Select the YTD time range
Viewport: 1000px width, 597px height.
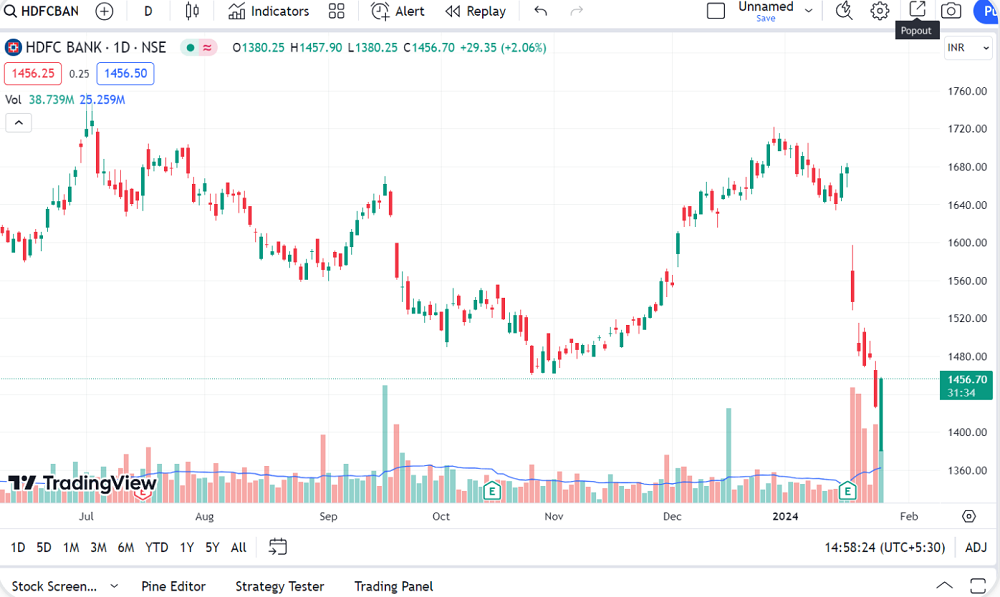click(x=156, y=547)
